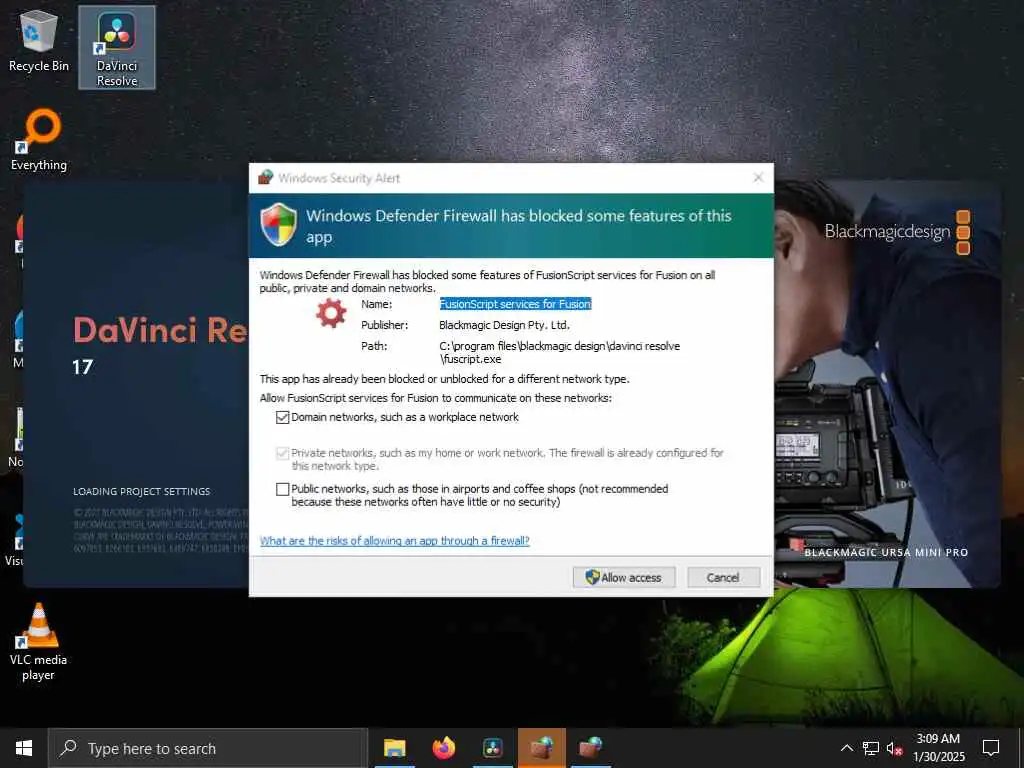1024x768 pixels.
Task: Show hidden system tray icons
Action: tap(846, 748)
